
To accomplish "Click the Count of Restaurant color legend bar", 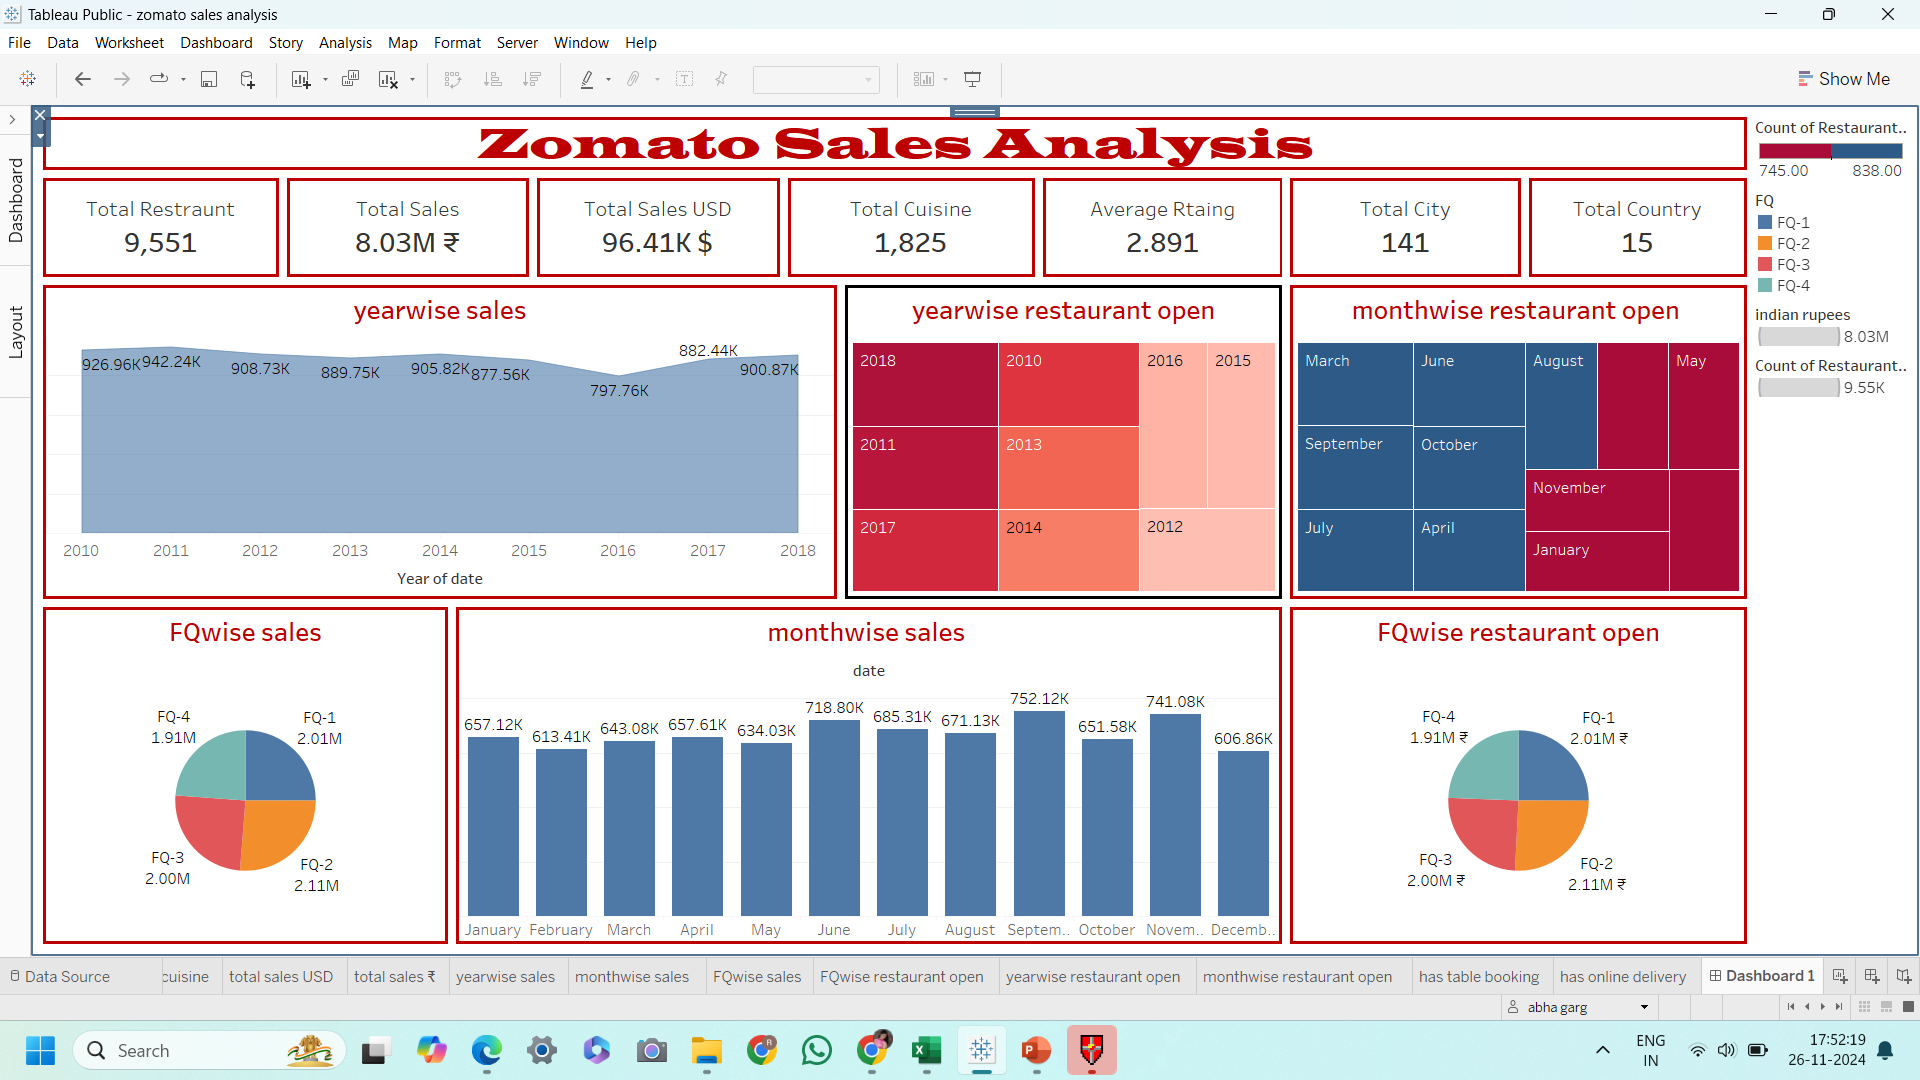I will click(x=1830, y=151).
